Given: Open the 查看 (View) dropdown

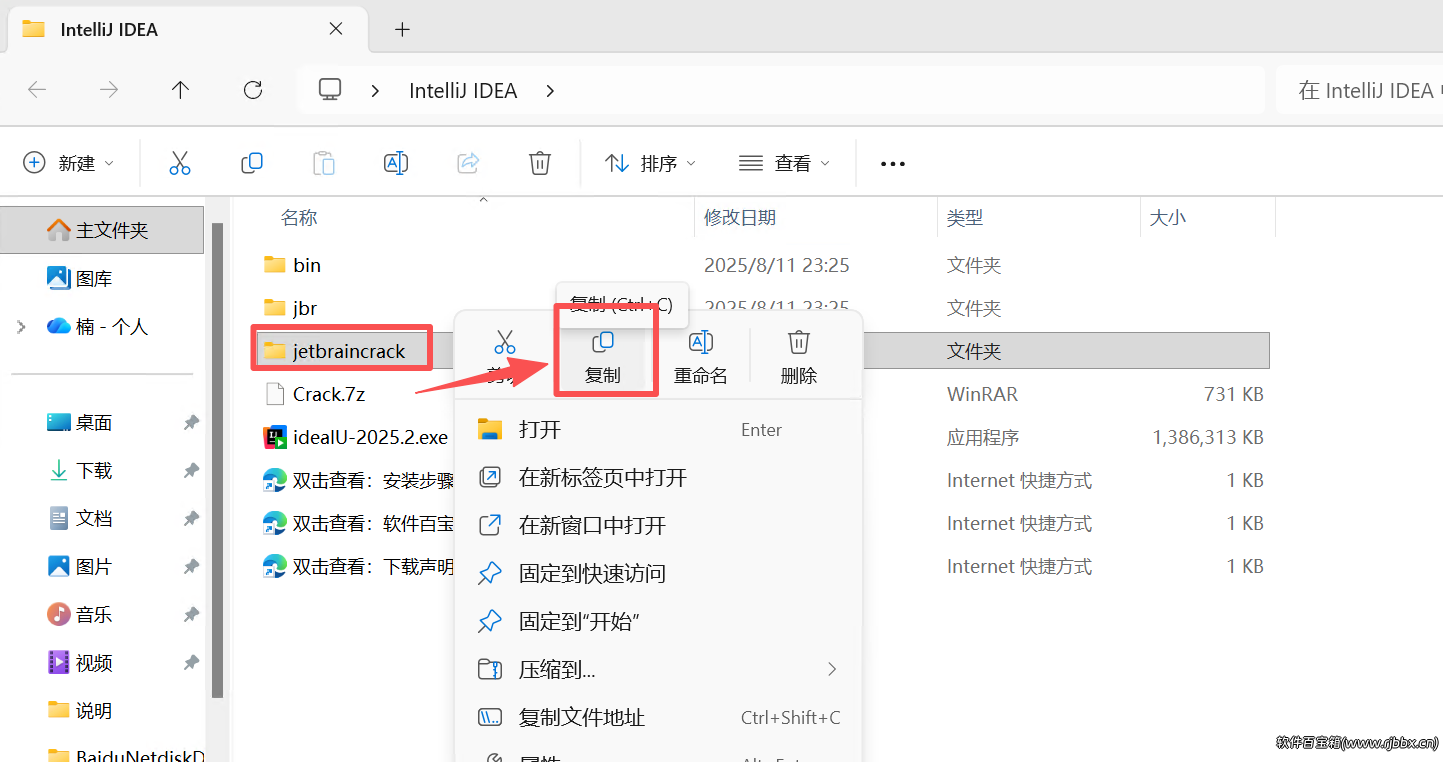Looking at the screenshot, I should tap(784, 163).
